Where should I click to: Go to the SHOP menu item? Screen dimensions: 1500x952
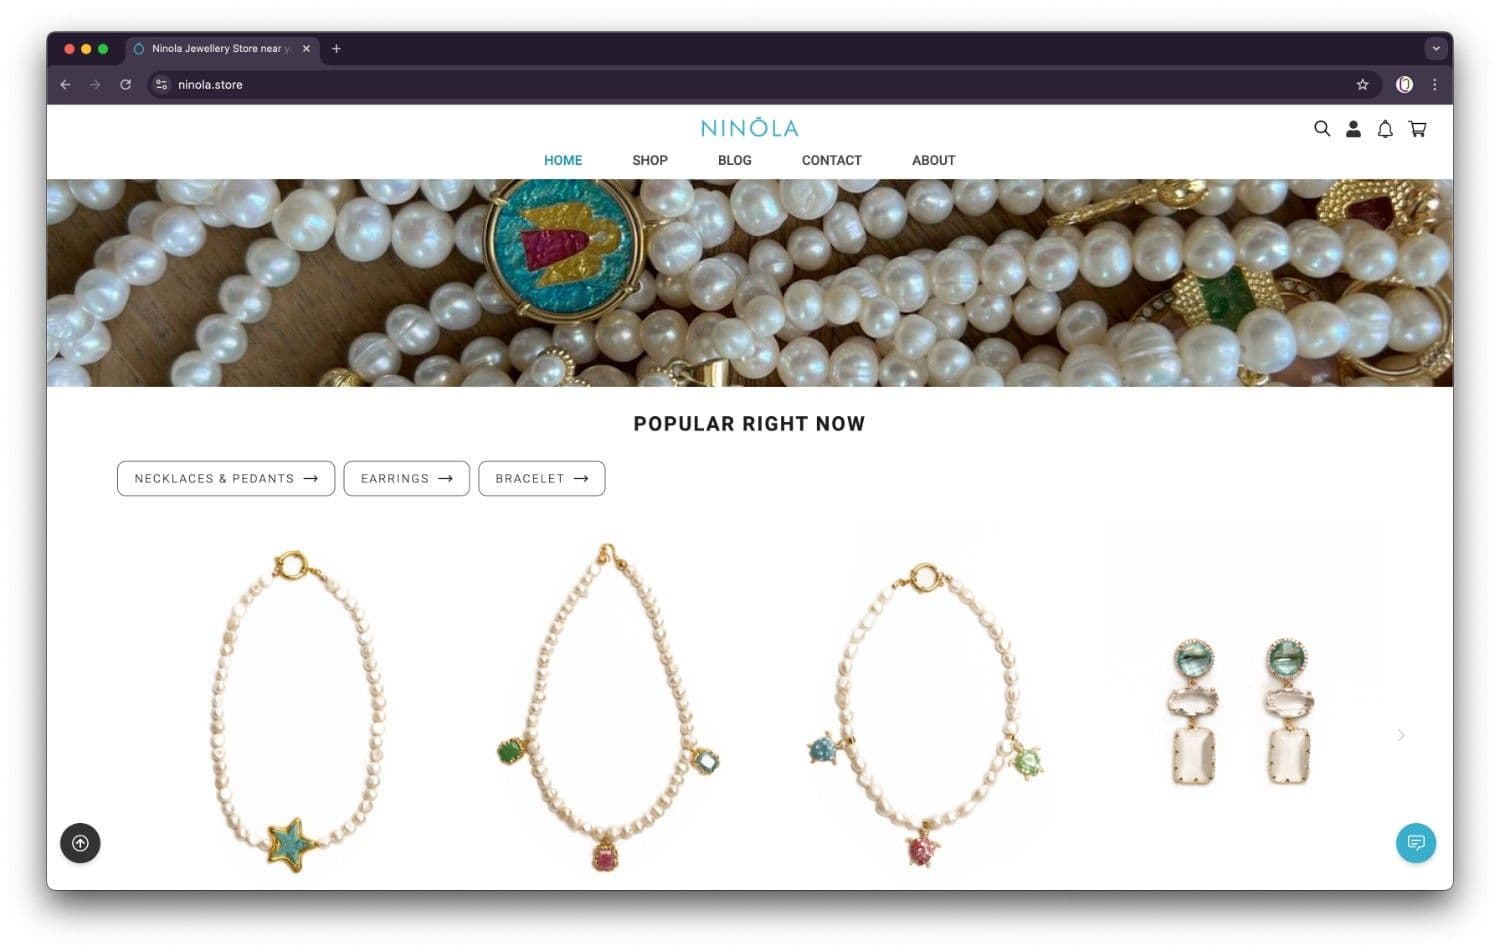point(650,160)
